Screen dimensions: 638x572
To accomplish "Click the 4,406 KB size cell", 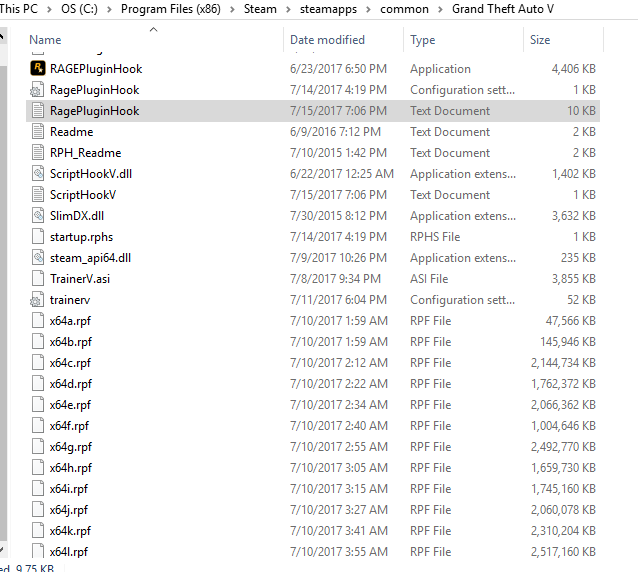I will (x=573, y=69).
